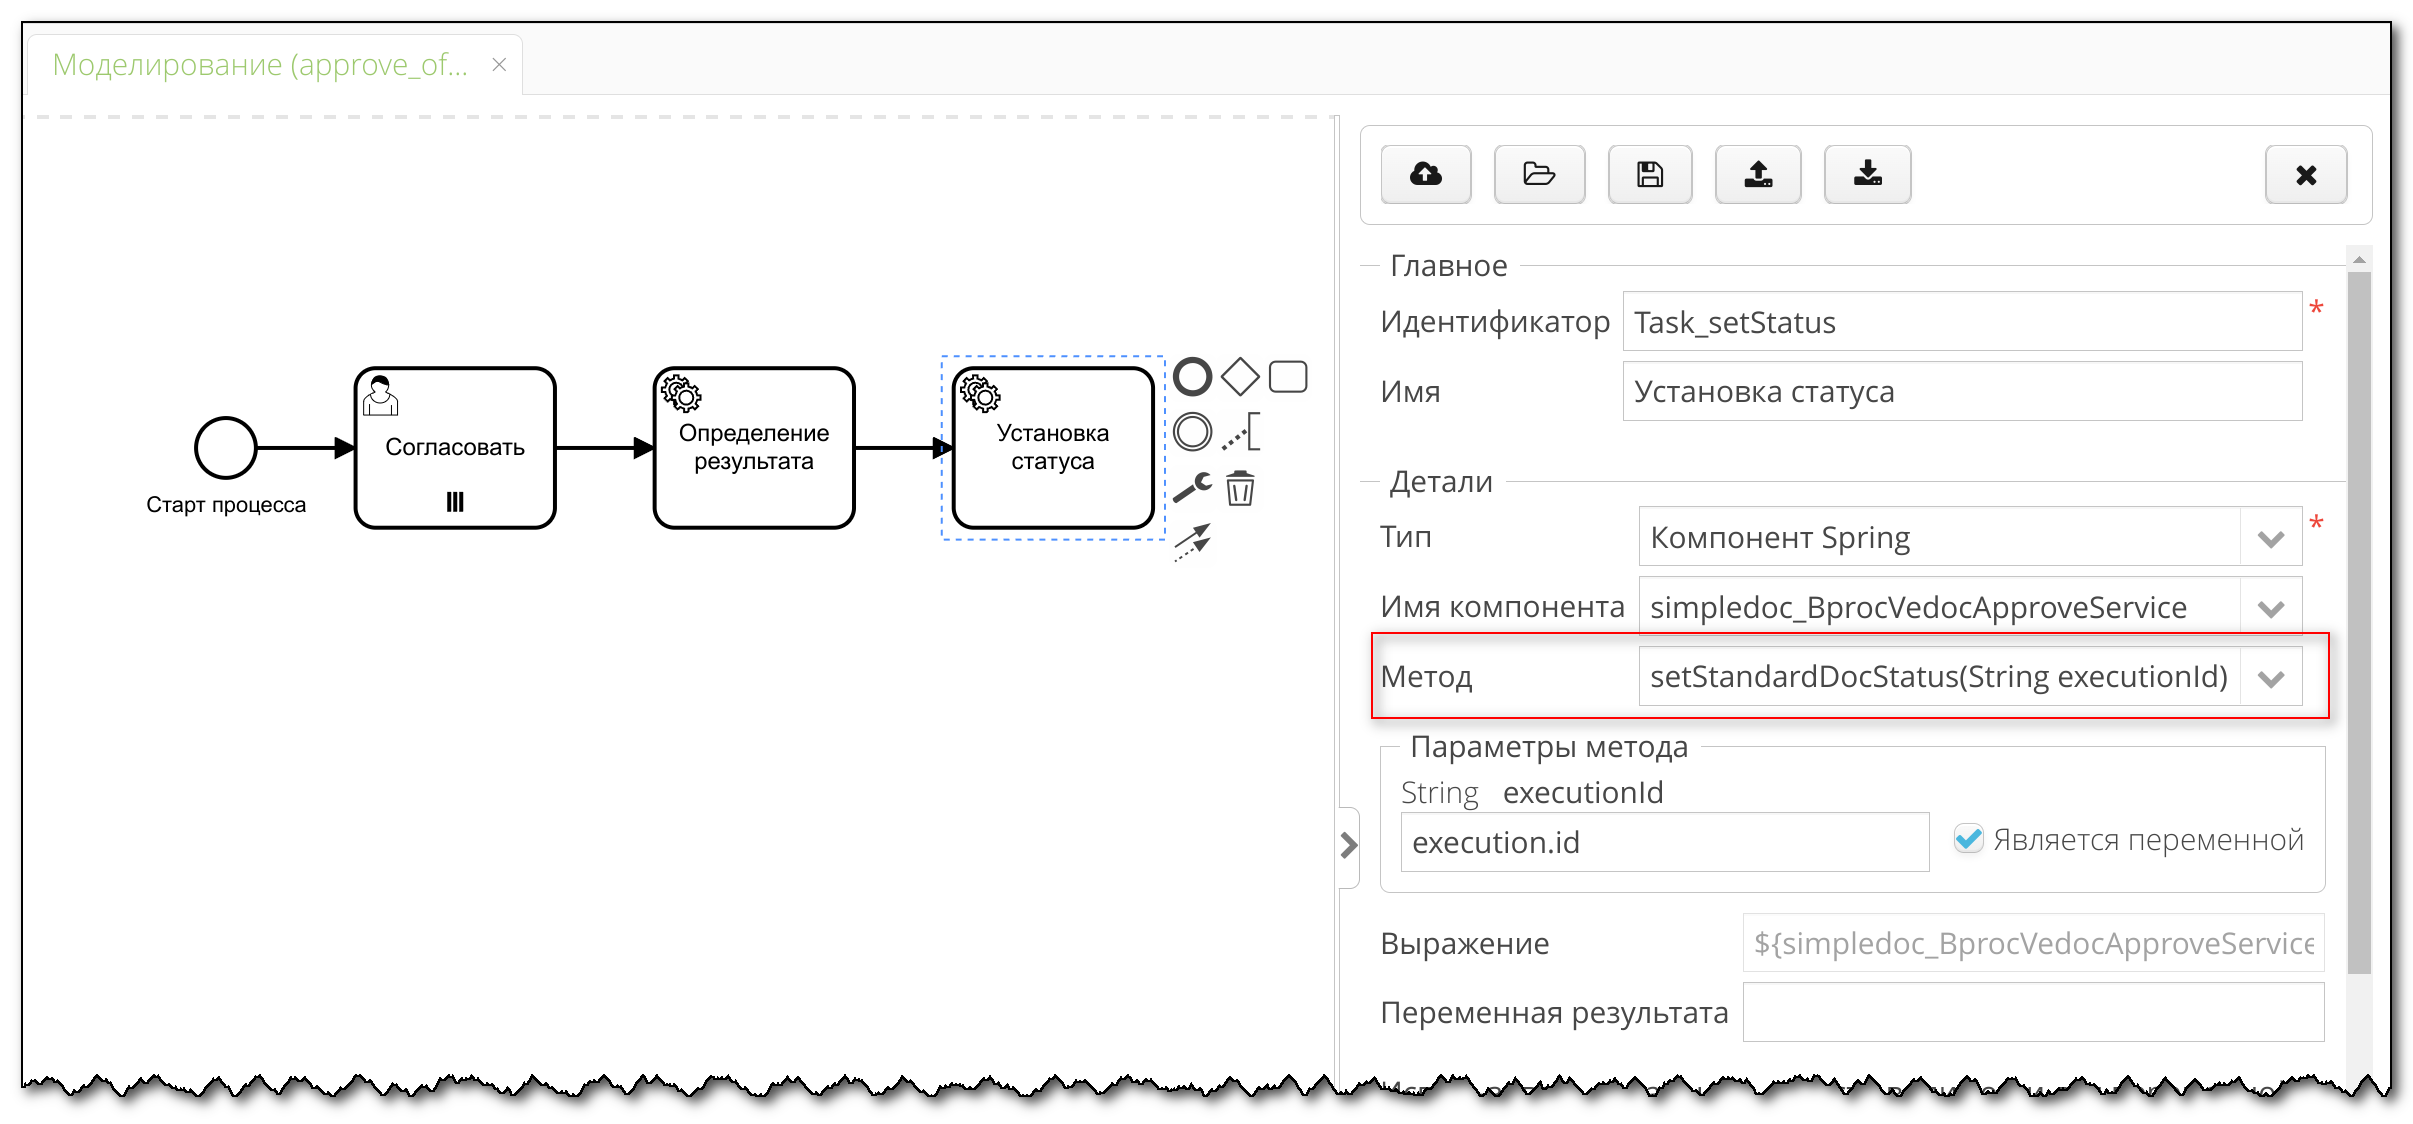
Task: Click the cloud upload icon in toolbar
Action: click(1425, 174)
